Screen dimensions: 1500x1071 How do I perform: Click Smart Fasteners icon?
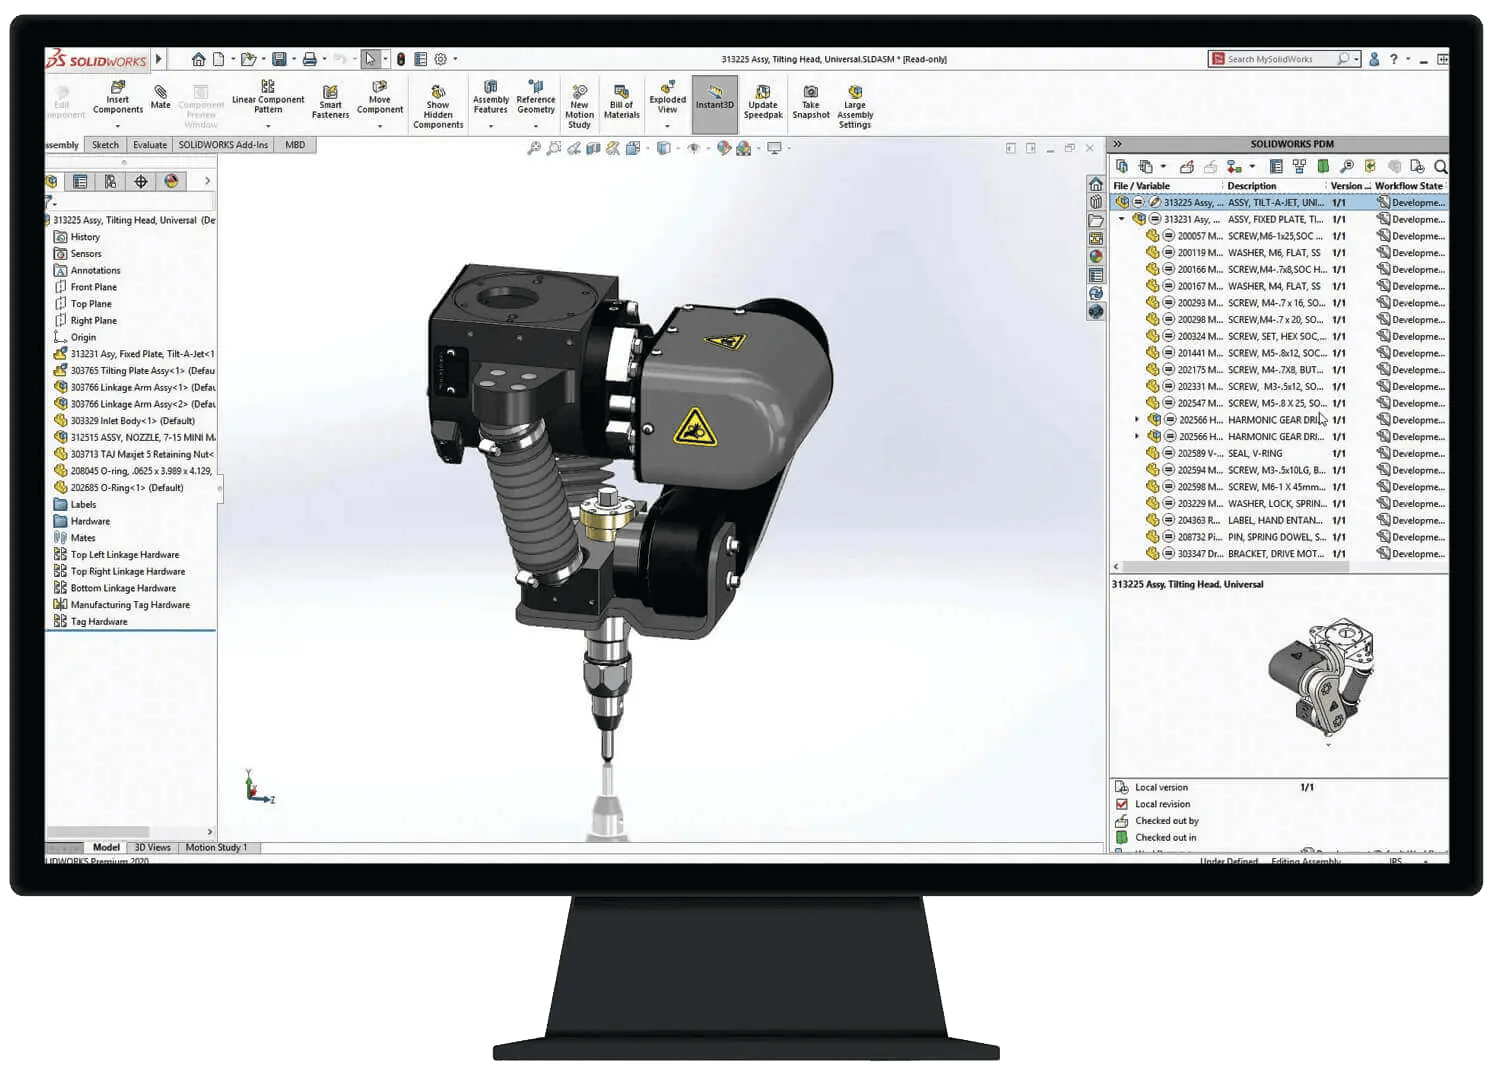(x=330, y=102)
